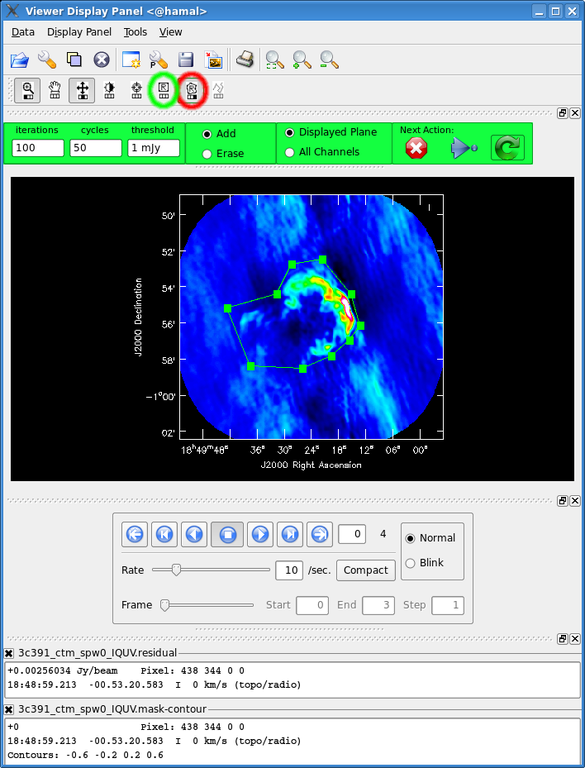Click the cycles input field
The height and width of the screenshot is (768, 585).
pyautogui.click(x=96, y=148)
